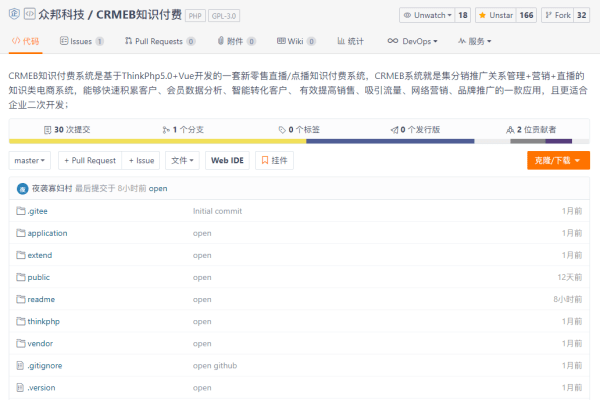This screenshot has width=600, height=400.
Task: Open the extend folder
Action: [x=40, y=255]
